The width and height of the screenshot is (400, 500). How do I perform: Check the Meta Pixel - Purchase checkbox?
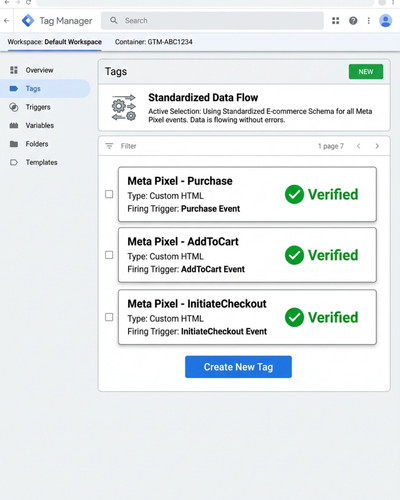109,194
